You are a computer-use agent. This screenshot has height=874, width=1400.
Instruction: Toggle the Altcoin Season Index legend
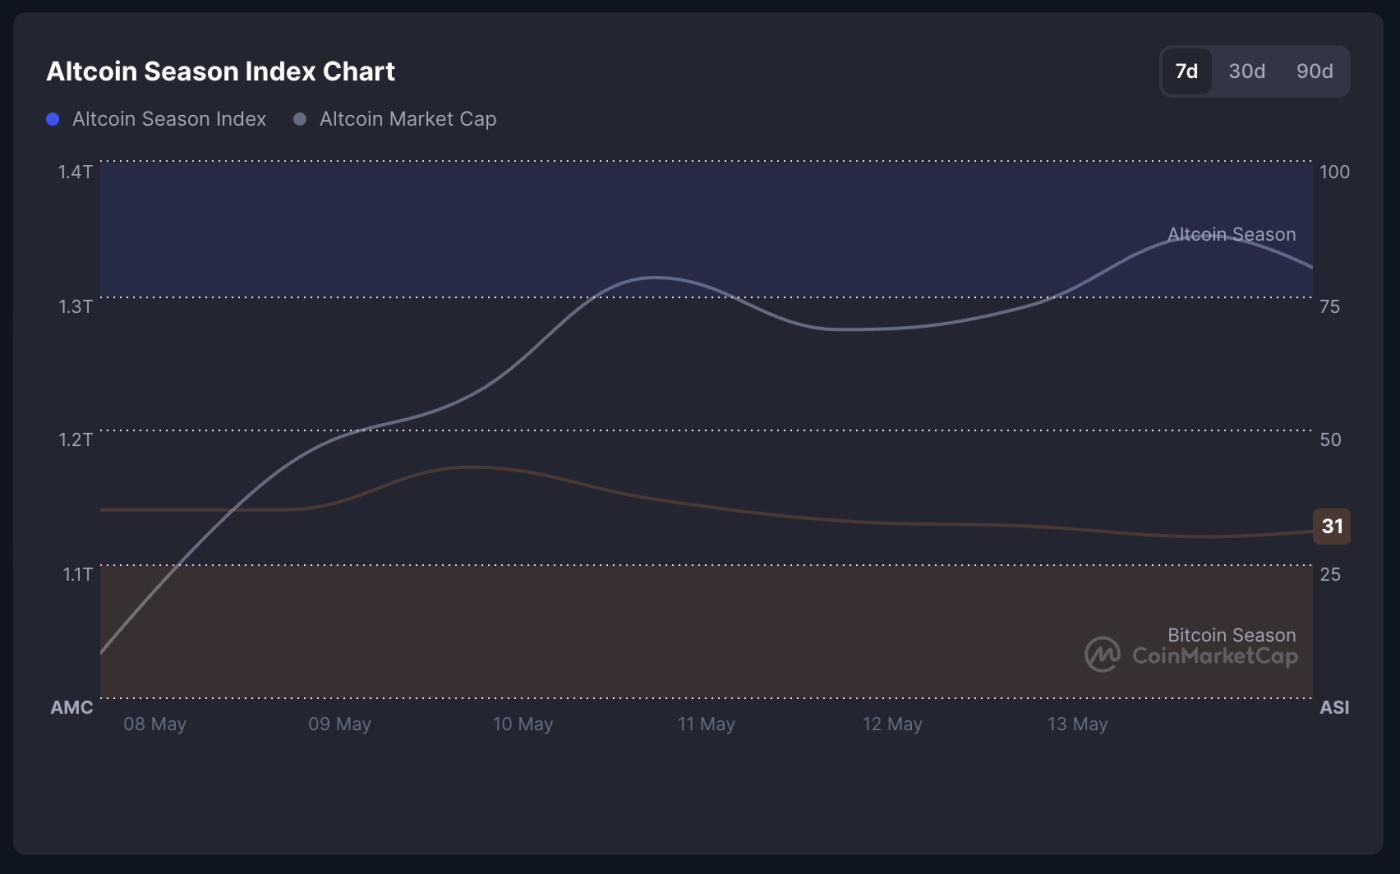(169, 119)
